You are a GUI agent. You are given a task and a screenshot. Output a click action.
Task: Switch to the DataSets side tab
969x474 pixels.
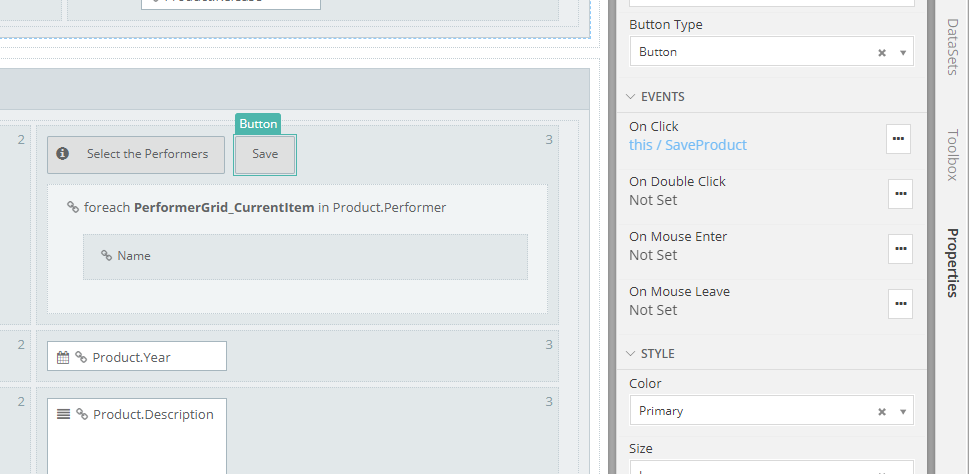click(x=952, y=46)
